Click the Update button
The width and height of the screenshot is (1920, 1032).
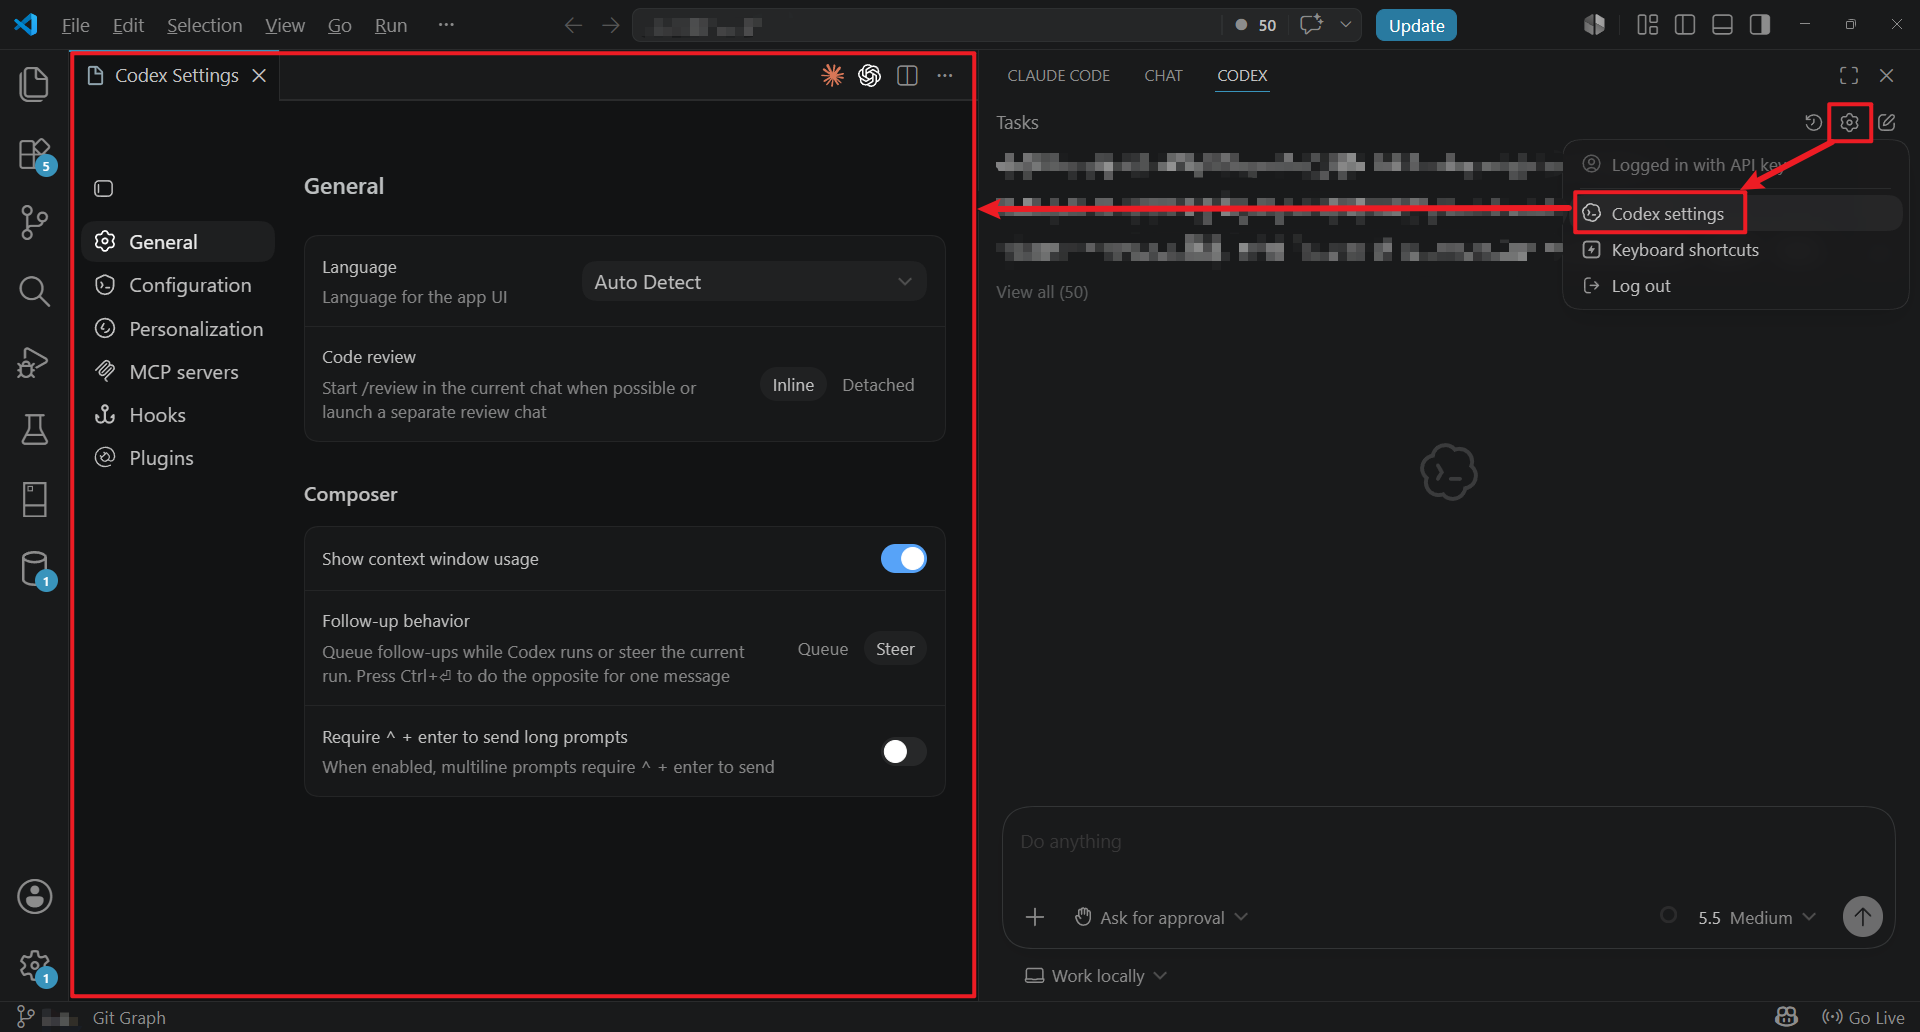1416,25
